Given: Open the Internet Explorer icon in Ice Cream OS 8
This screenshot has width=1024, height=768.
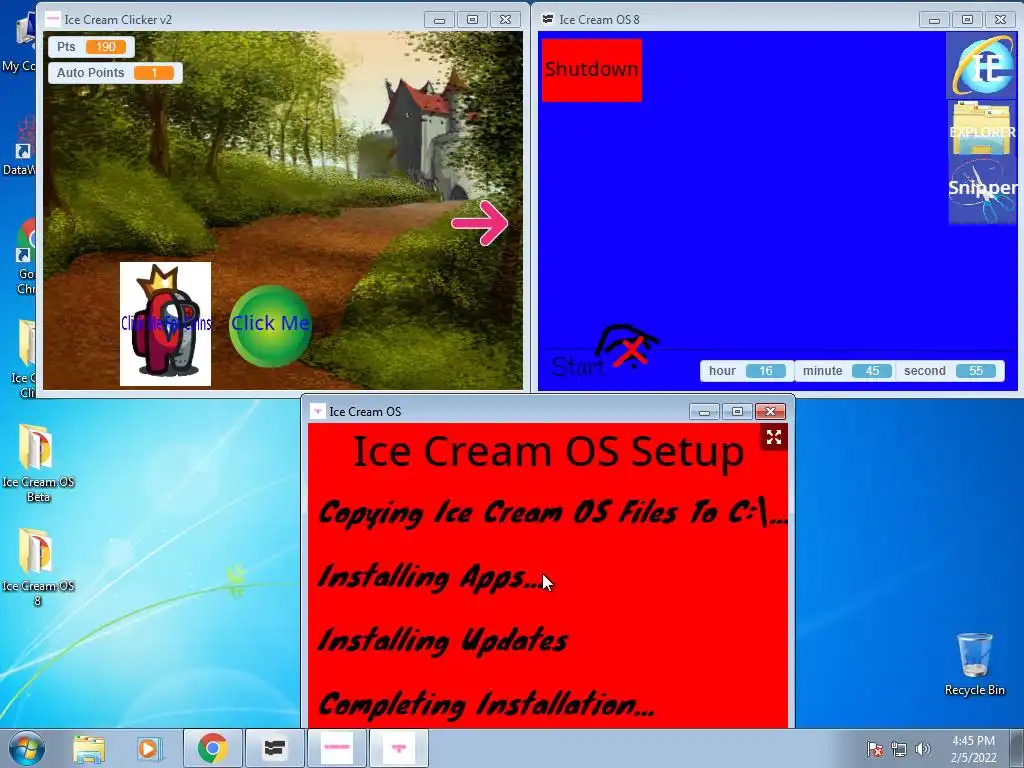Looking at the screenshot, I should tap(982, 67).
